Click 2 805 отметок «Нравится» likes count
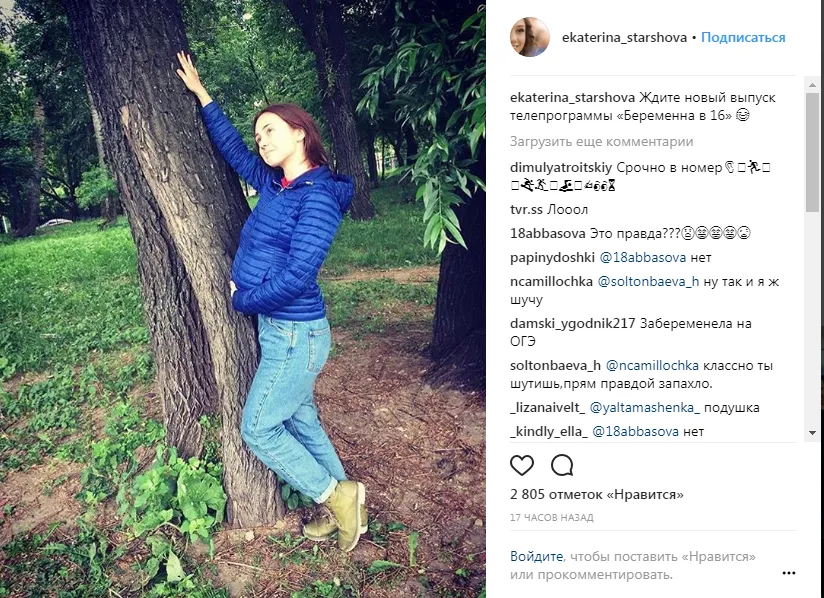This screenshot has height=598, width=824. pyautogui.click(x=597, y=494)
